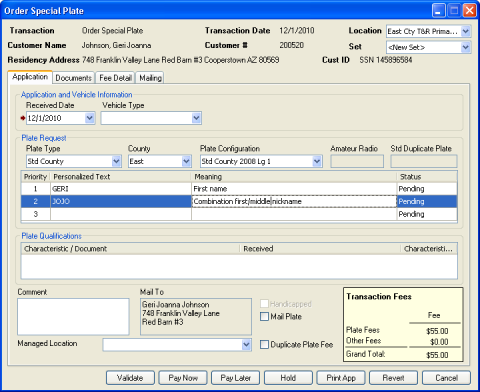
Task: Click the Plate Fees $55.00 value
Action: pyautogui.click(x=437, y=331)
